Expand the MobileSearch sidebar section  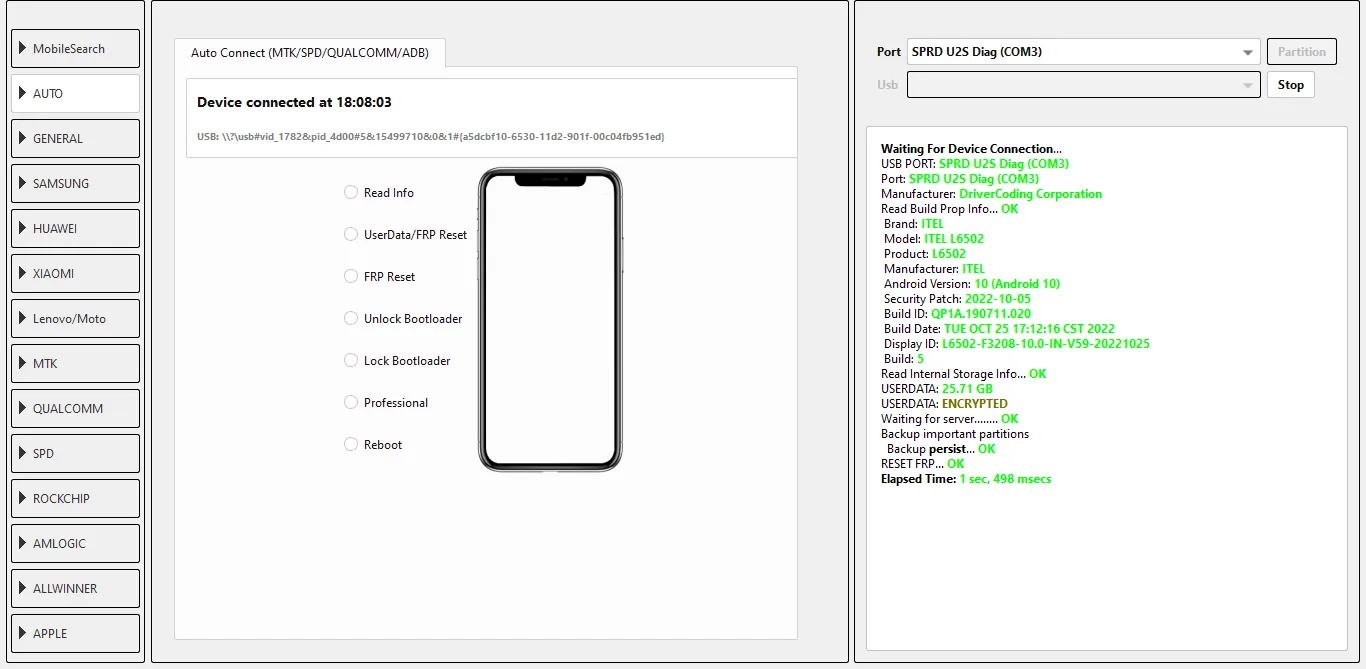(x=75, y=49)
